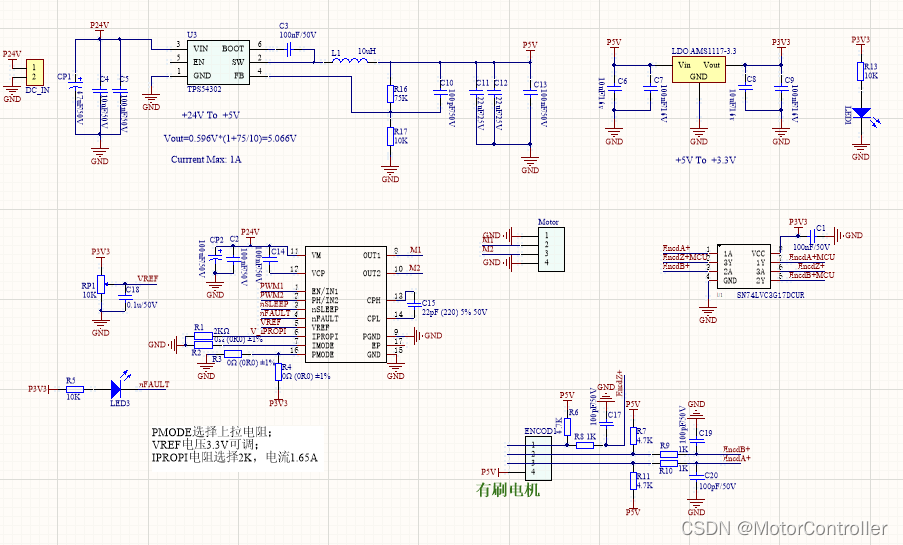The width and height of the screenshot is (903, 545).
Task: Select capacitor C10 beside R16
Action: coord(440,90)
